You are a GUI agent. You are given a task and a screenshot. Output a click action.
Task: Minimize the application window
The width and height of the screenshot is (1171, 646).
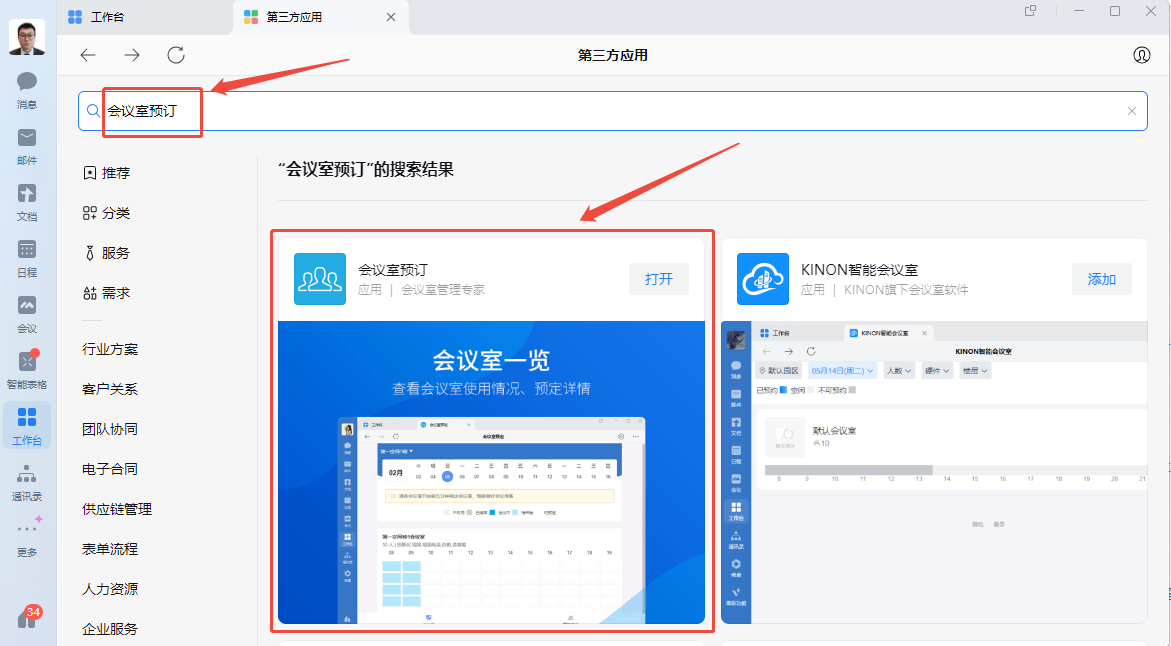(1079, 11)
